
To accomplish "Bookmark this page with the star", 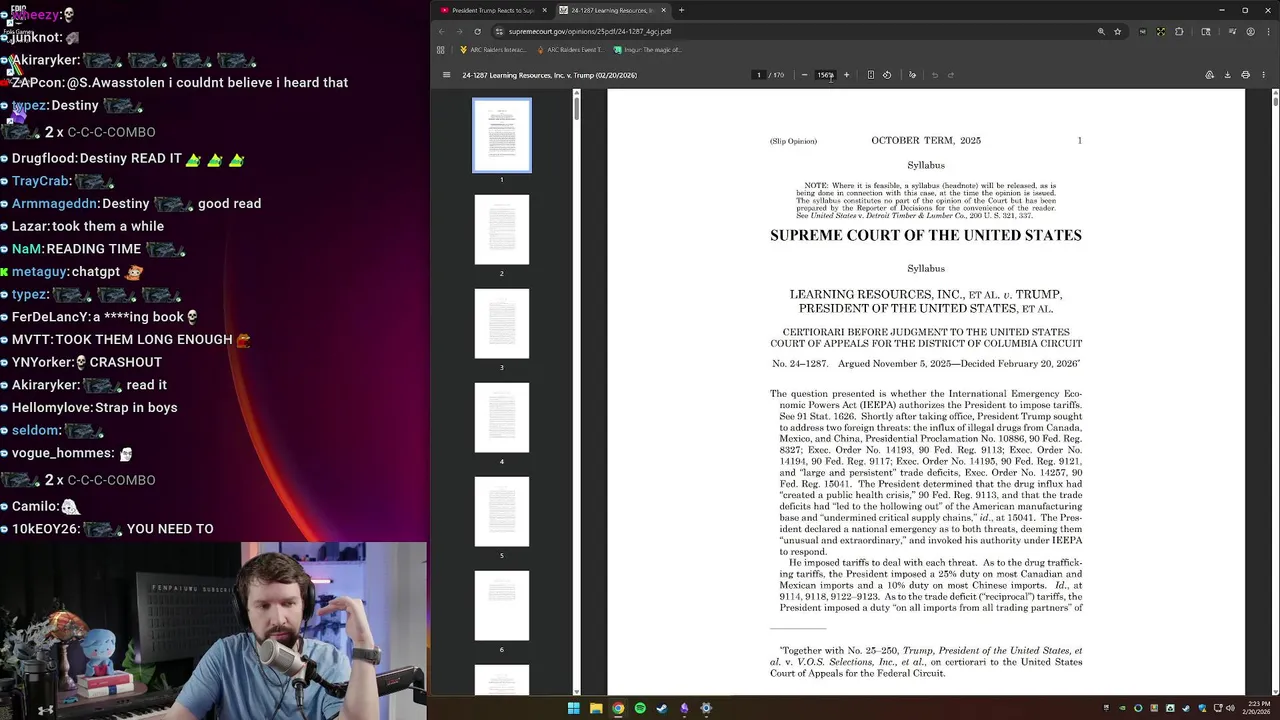I will coord(1118,31).
